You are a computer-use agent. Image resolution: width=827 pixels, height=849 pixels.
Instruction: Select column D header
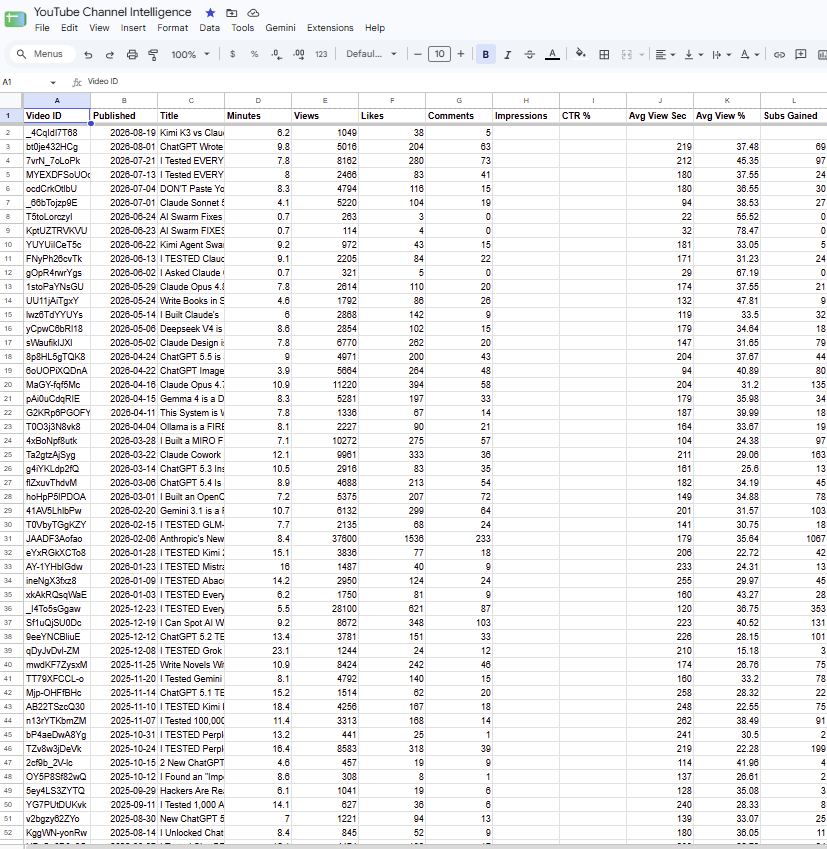(258, 100)
